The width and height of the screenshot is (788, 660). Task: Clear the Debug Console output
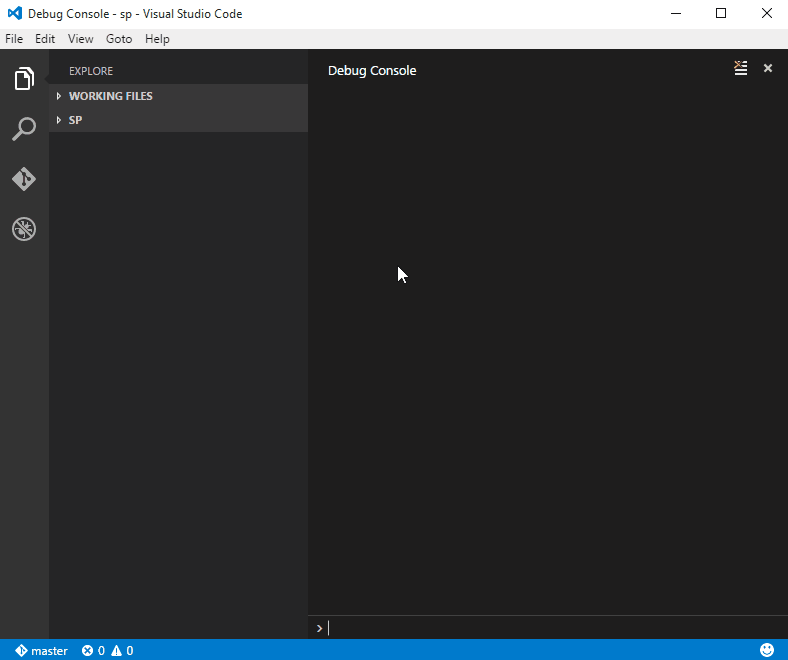point(740,68)
